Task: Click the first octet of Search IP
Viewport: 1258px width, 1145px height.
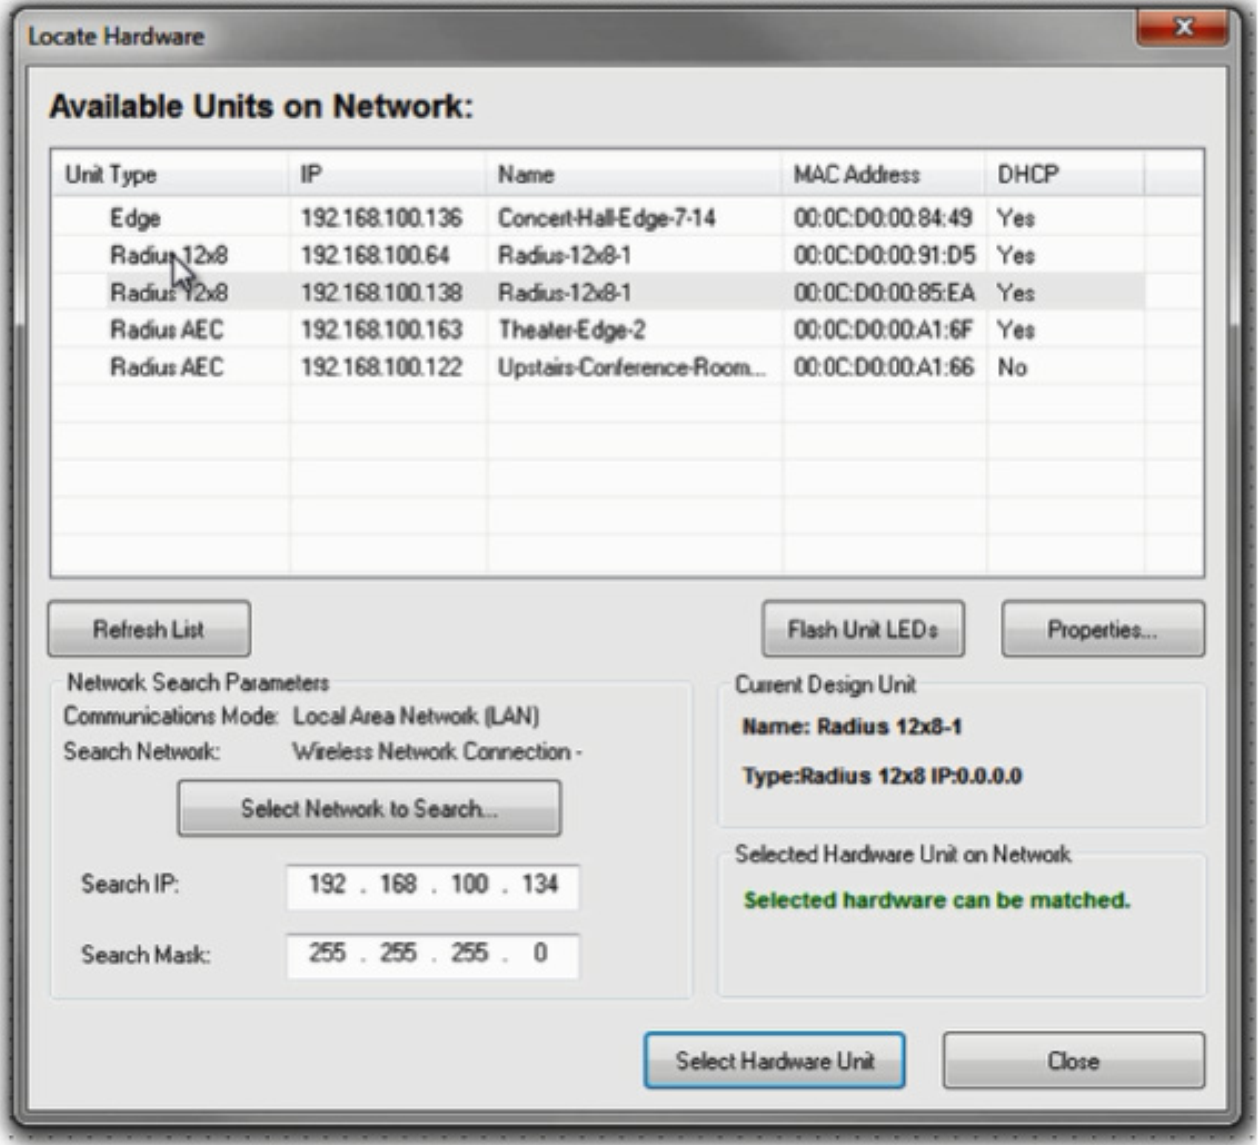Action: [x=327, y=884]
